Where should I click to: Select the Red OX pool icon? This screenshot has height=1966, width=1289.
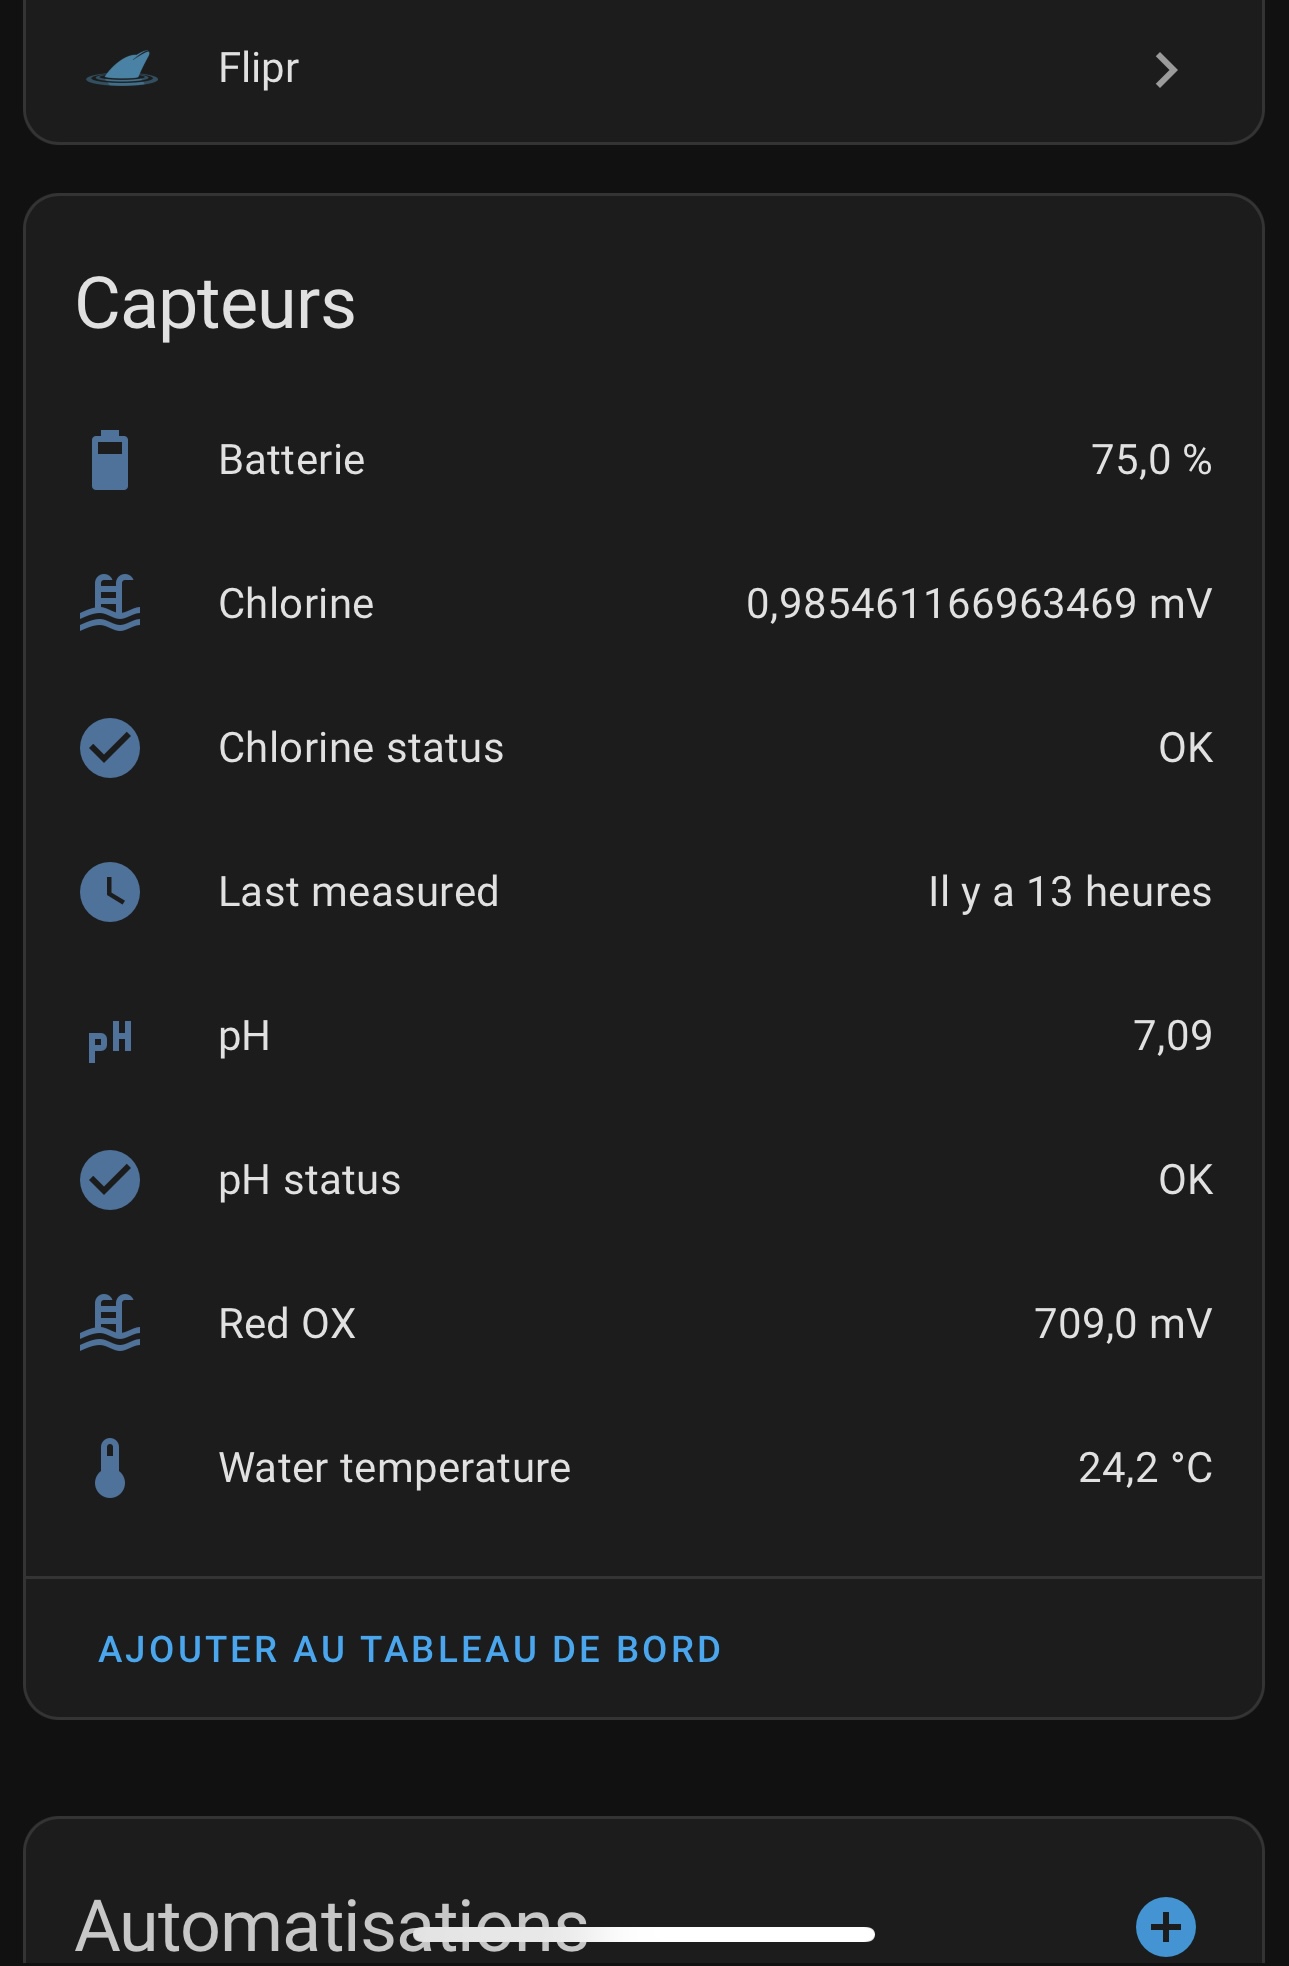[110, 1323]
